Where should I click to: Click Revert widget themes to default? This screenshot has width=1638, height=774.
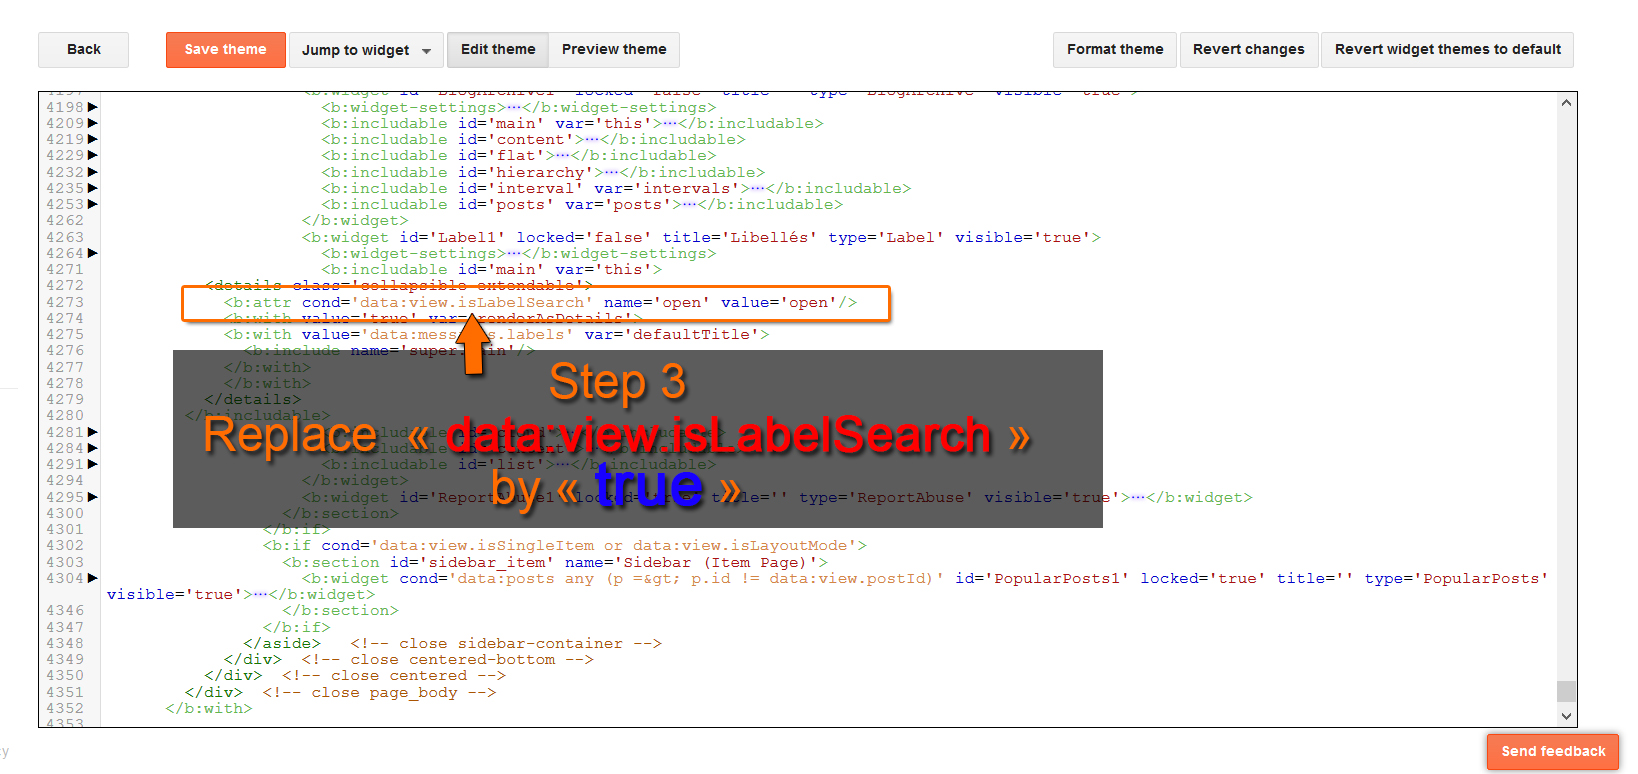coord(1448,49)
